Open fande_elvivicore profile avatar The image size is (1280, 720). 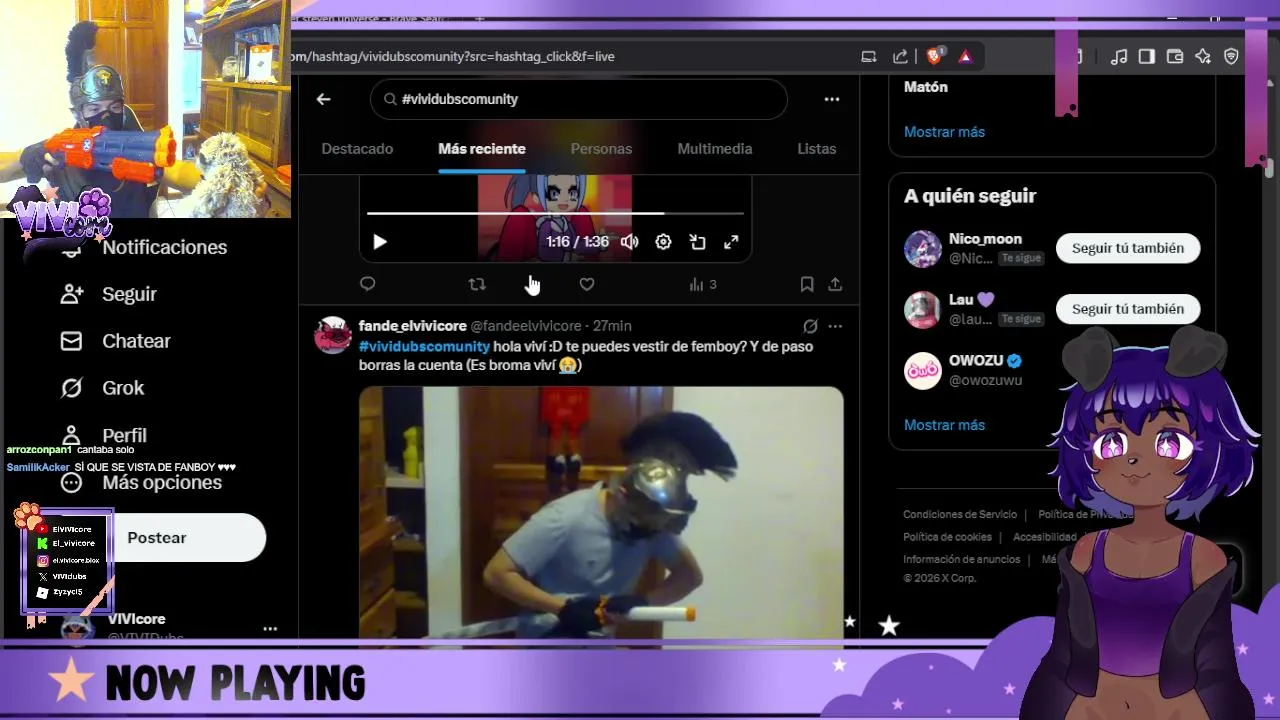(333, 335)
